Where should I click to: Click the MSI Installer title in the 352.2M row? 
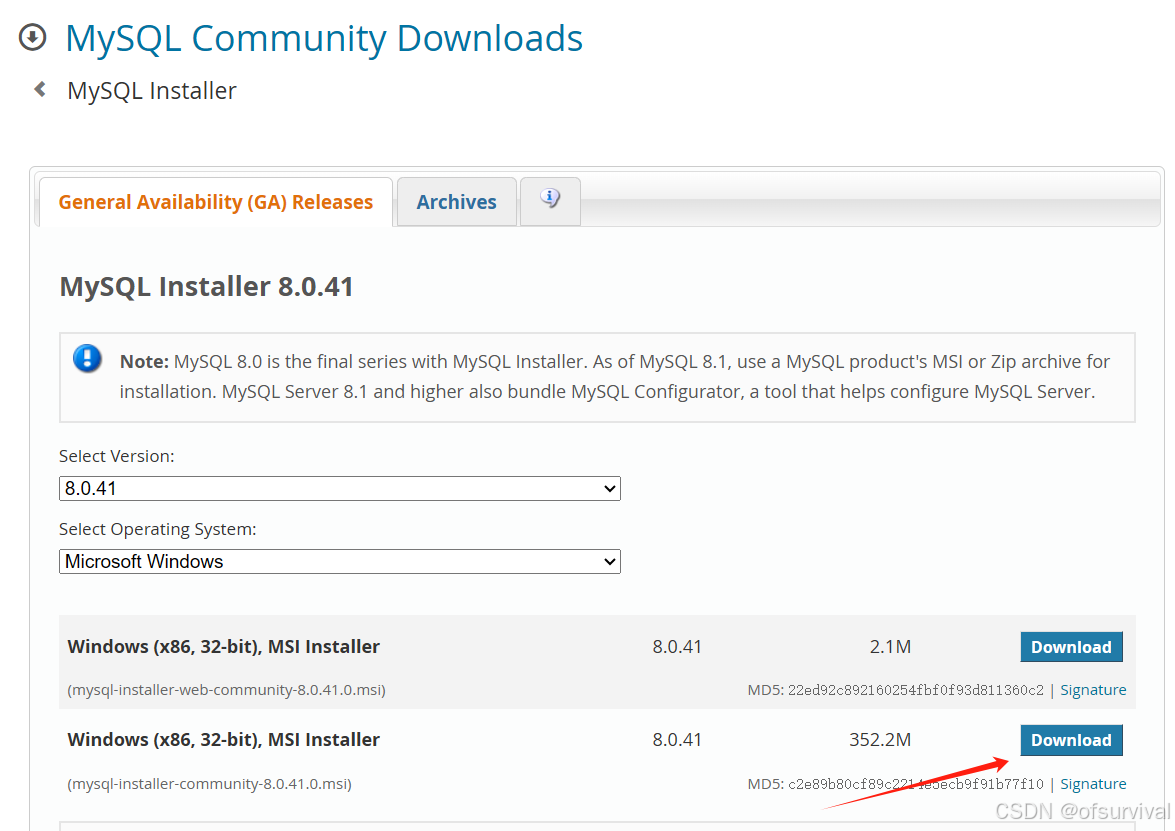[x=223, y=740]
